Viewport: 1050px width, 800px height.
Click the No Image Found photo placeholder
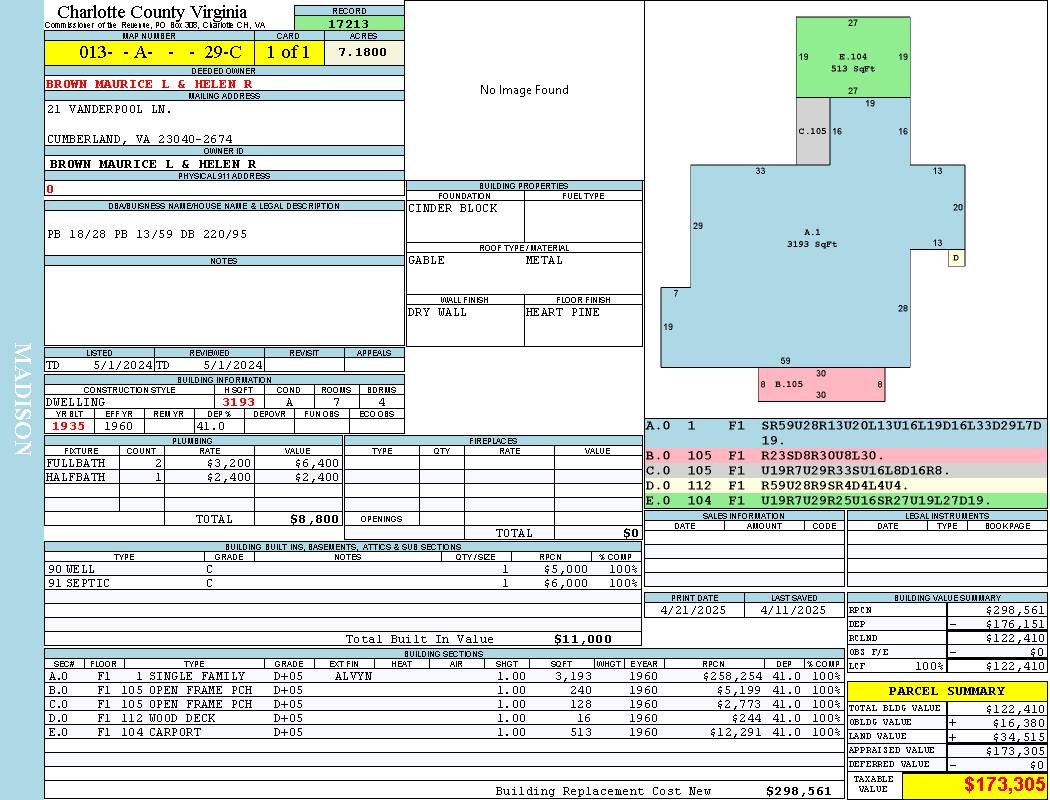click(524, 90)
